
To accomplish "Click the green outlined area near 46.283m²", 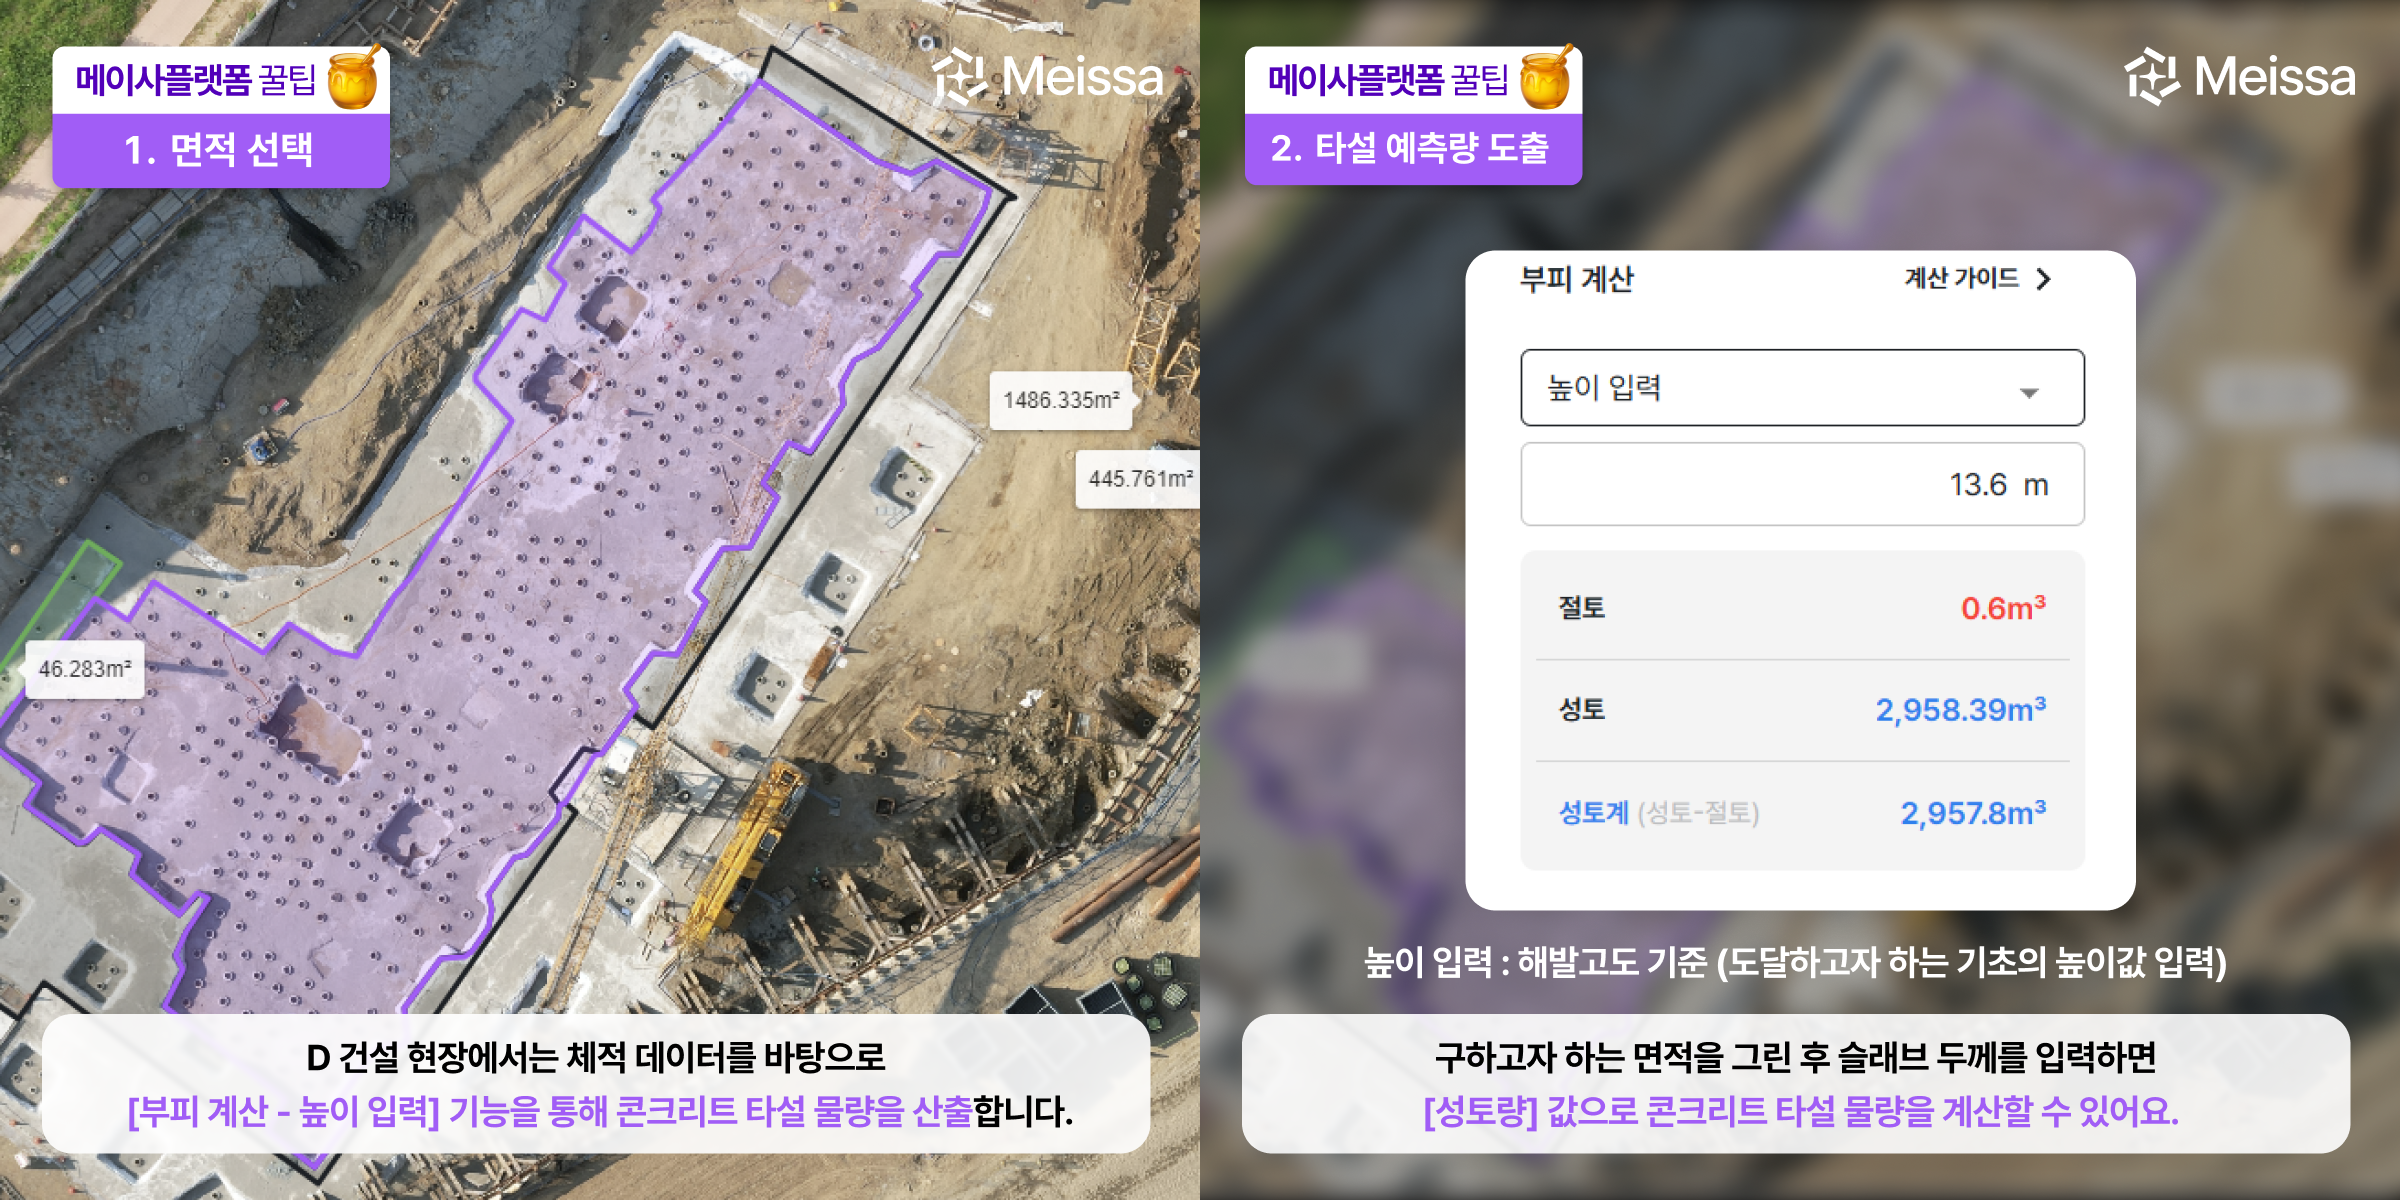I will [x=72, y=590].
